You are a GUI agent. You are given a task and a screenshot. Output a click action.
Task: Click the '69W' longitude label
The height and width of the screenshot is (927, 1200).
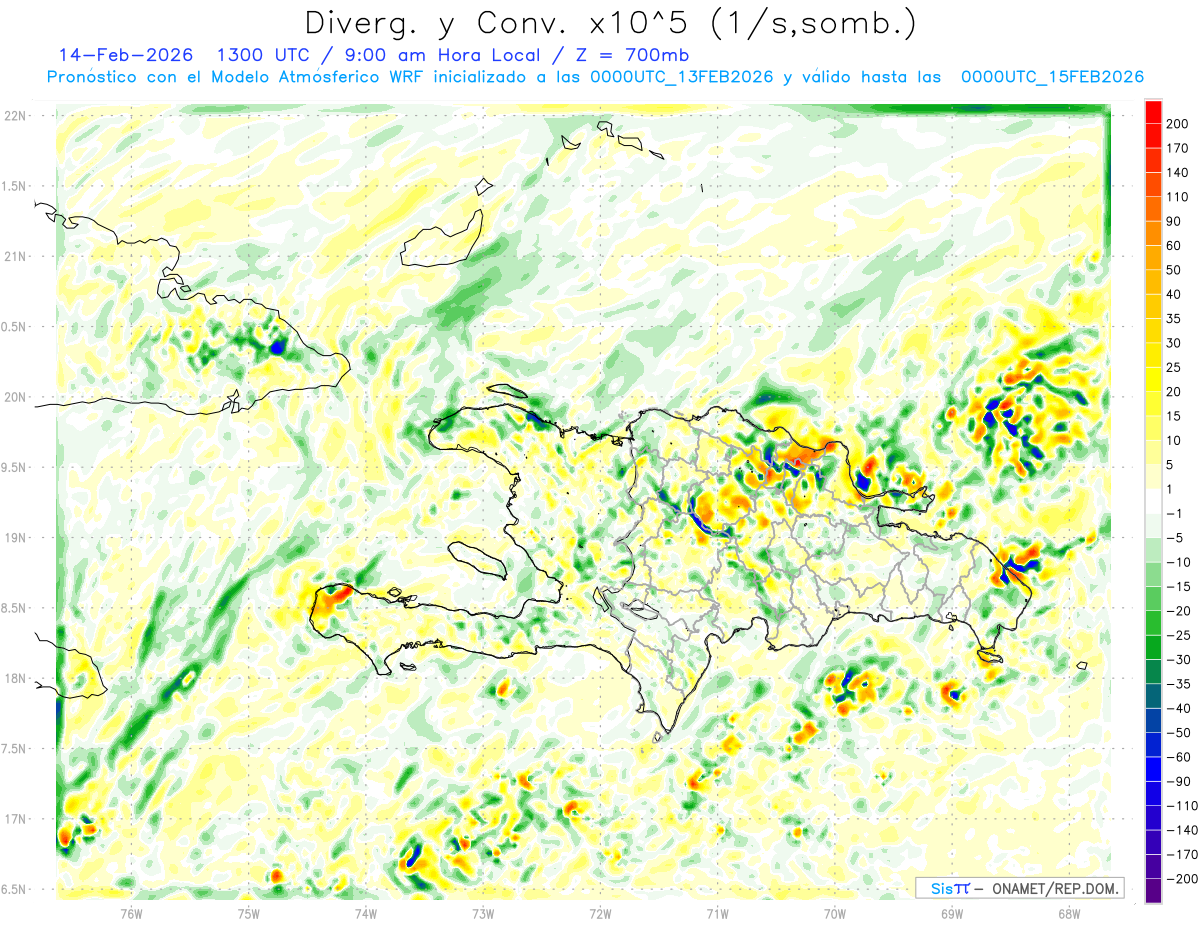tap(952, 914)
